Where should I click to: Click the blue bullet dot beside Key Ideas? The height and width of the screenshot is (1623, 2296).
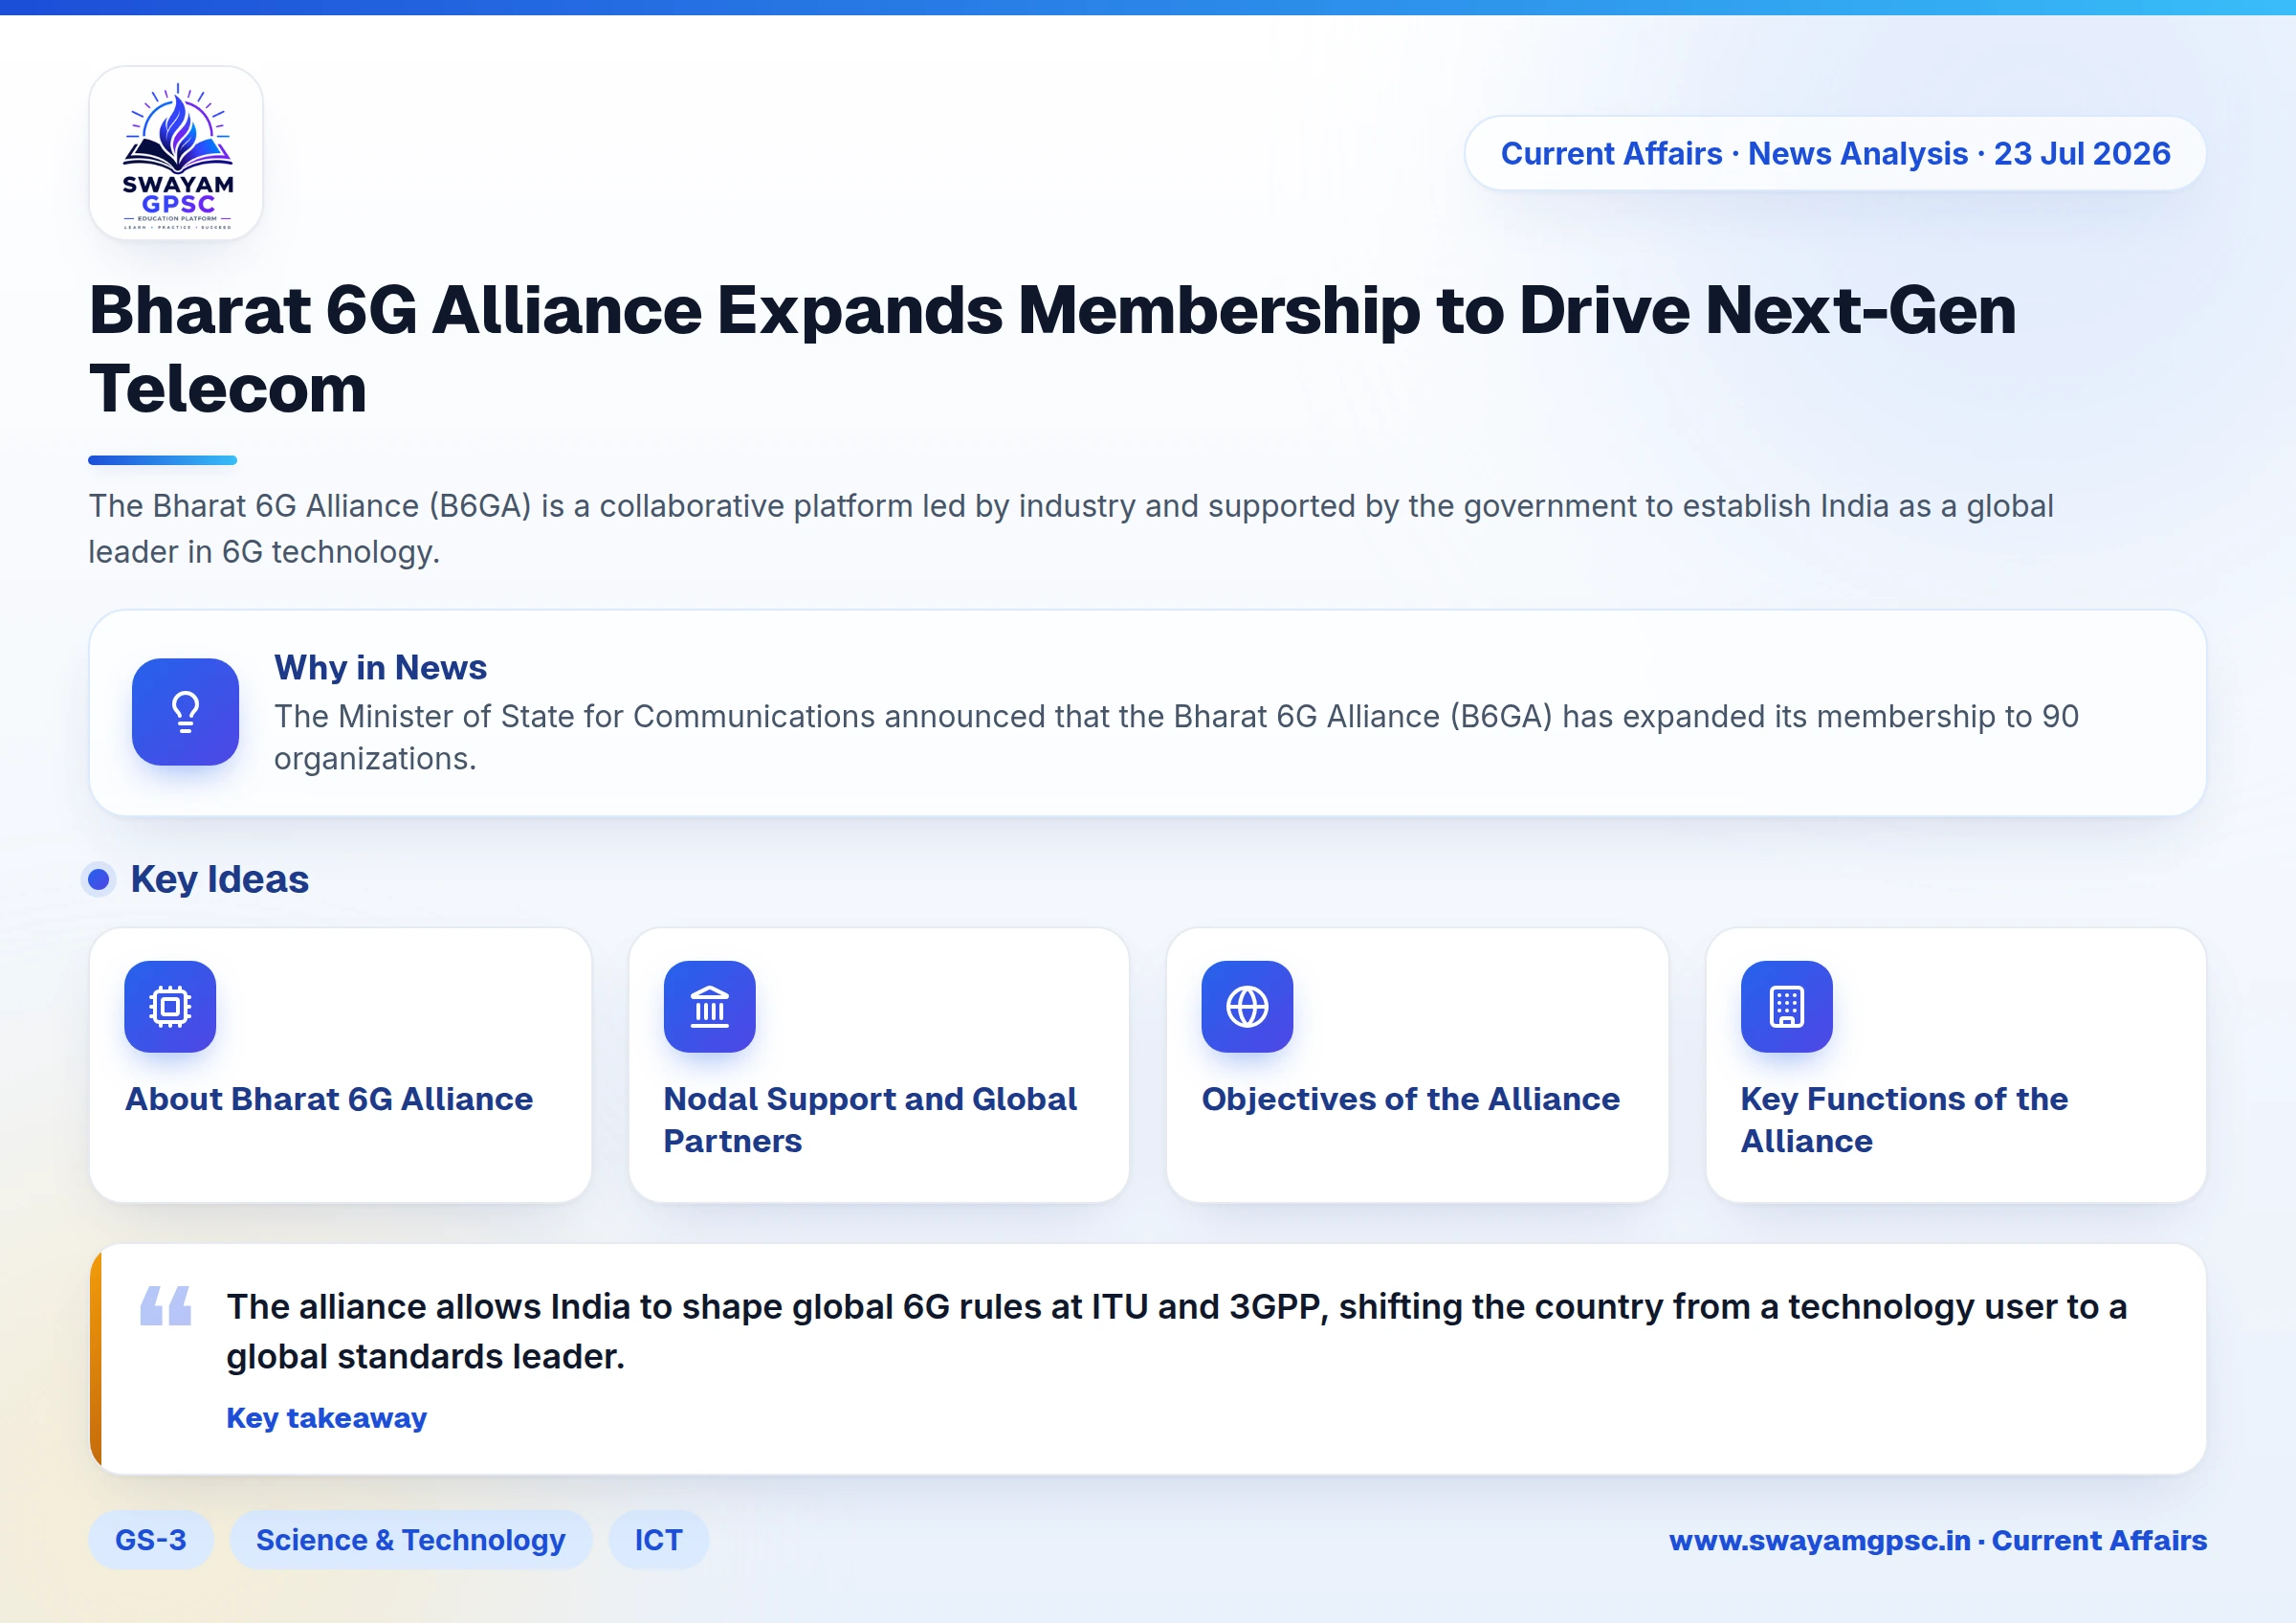(x=98, y=879)
